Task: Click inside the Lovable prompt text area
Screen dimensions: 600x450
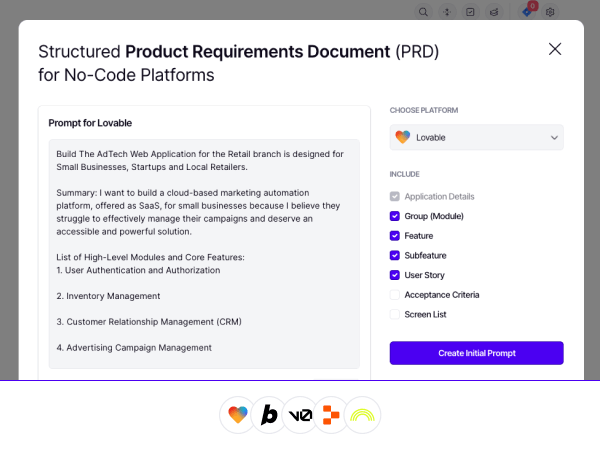Action: pos(204,254)
